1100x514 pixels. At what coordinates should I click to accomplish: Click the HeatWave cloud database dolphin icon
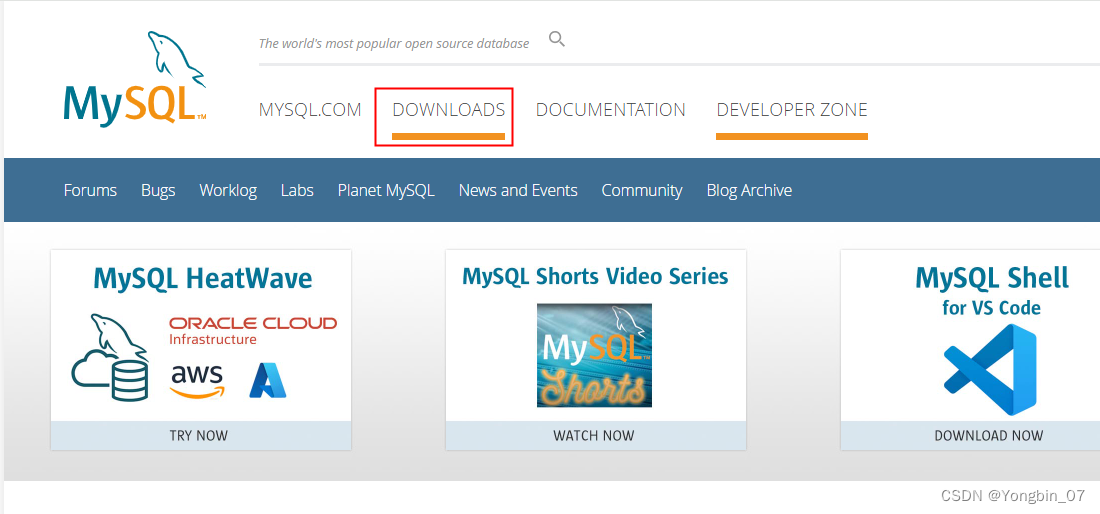[x=110, y=358]
